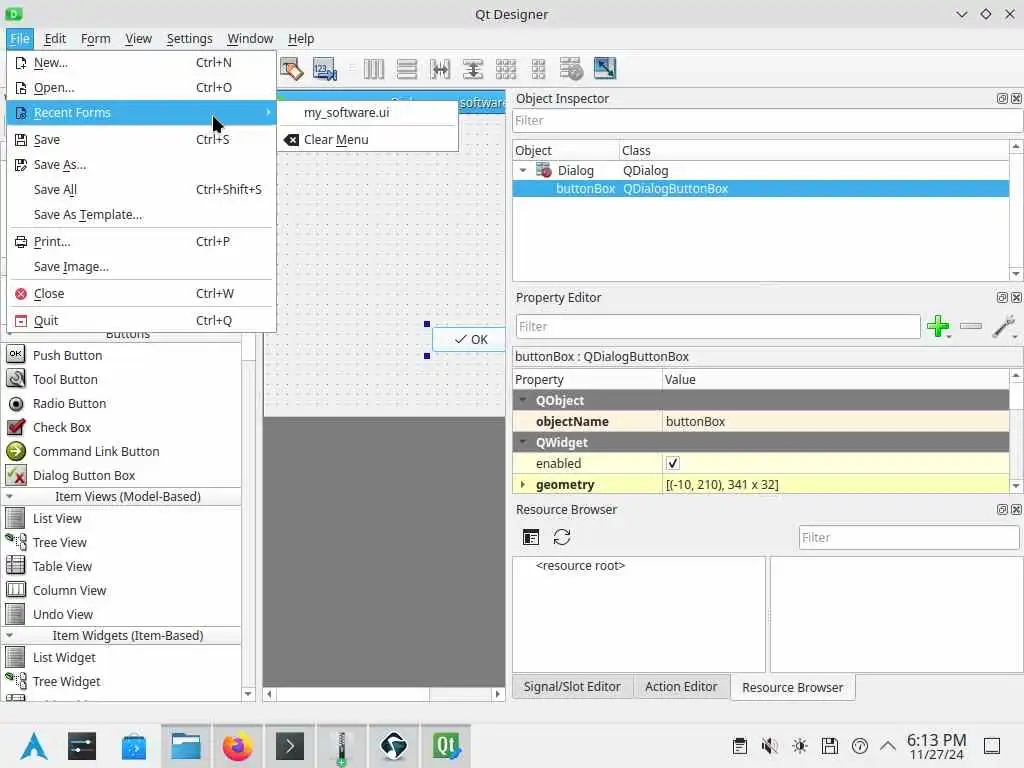Collapse the Dialog tree node
The height and width of the screenshot is (768, 1024).
523,170
